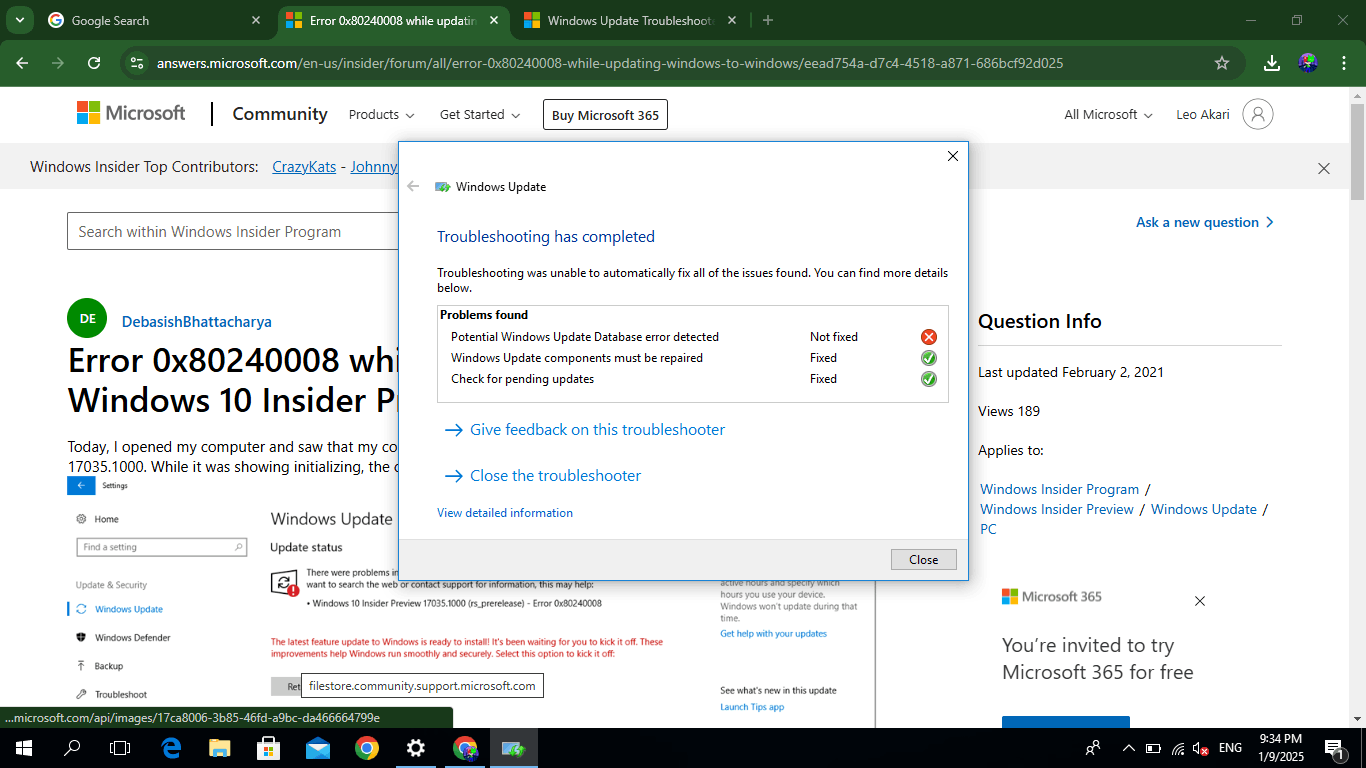Click the Chrome back navigation arrow

22,63
